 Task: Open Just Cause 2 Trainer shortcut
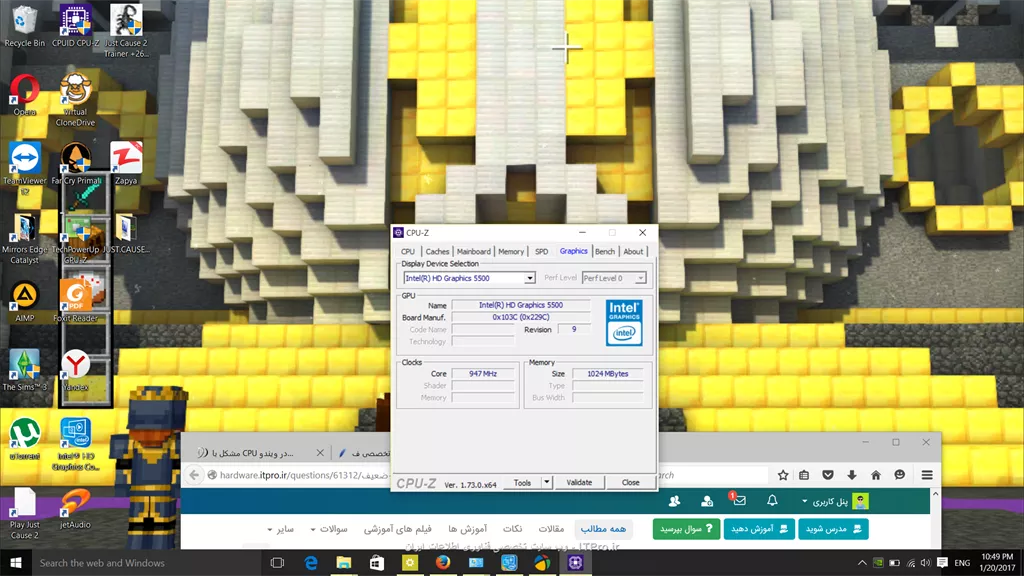126,31
